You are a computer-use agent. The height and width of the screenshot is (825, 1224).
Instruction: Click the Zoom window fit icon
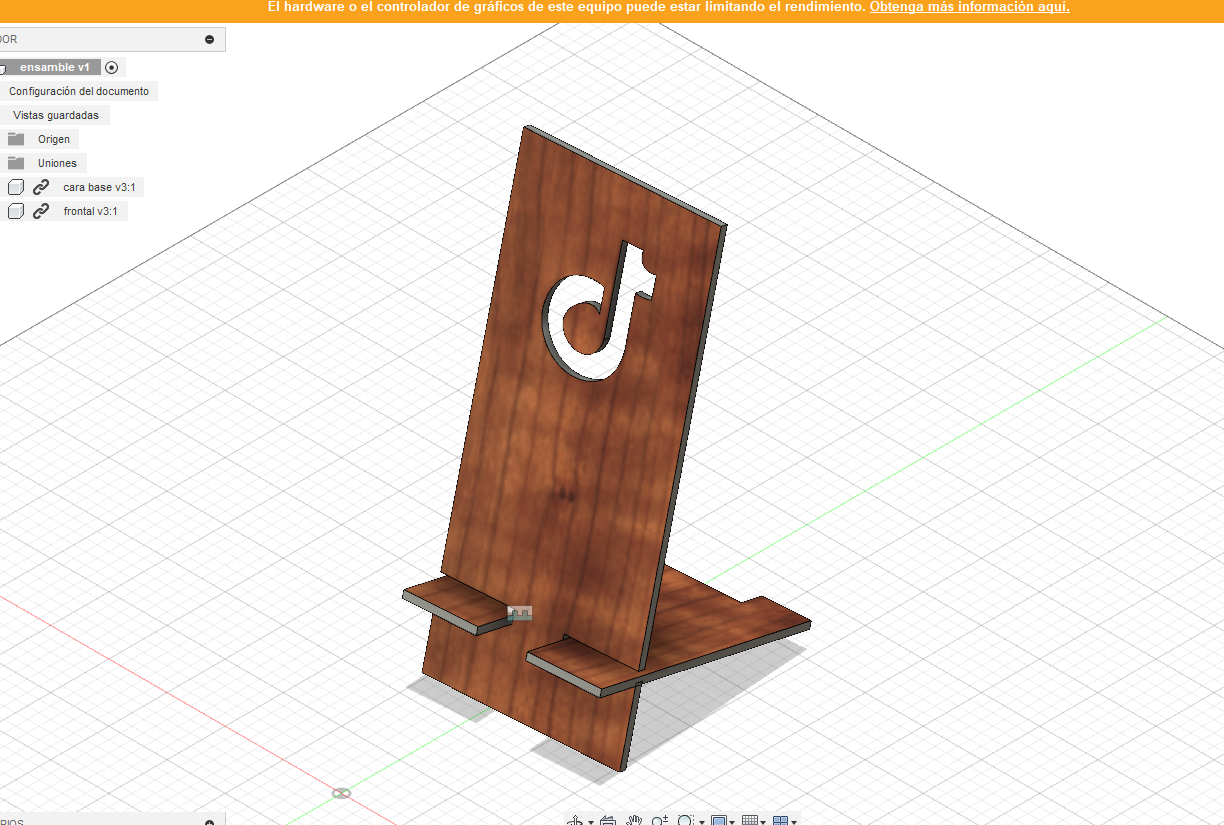coord(685,820)
